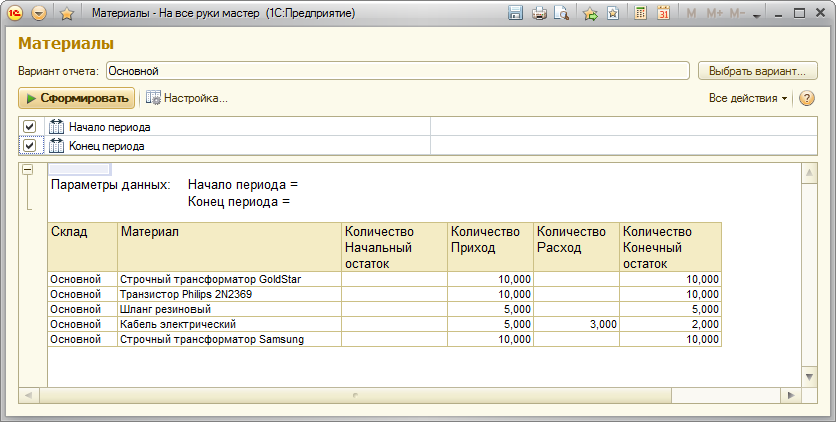Click the Начало периода = text in report

(x=243, y=185)
